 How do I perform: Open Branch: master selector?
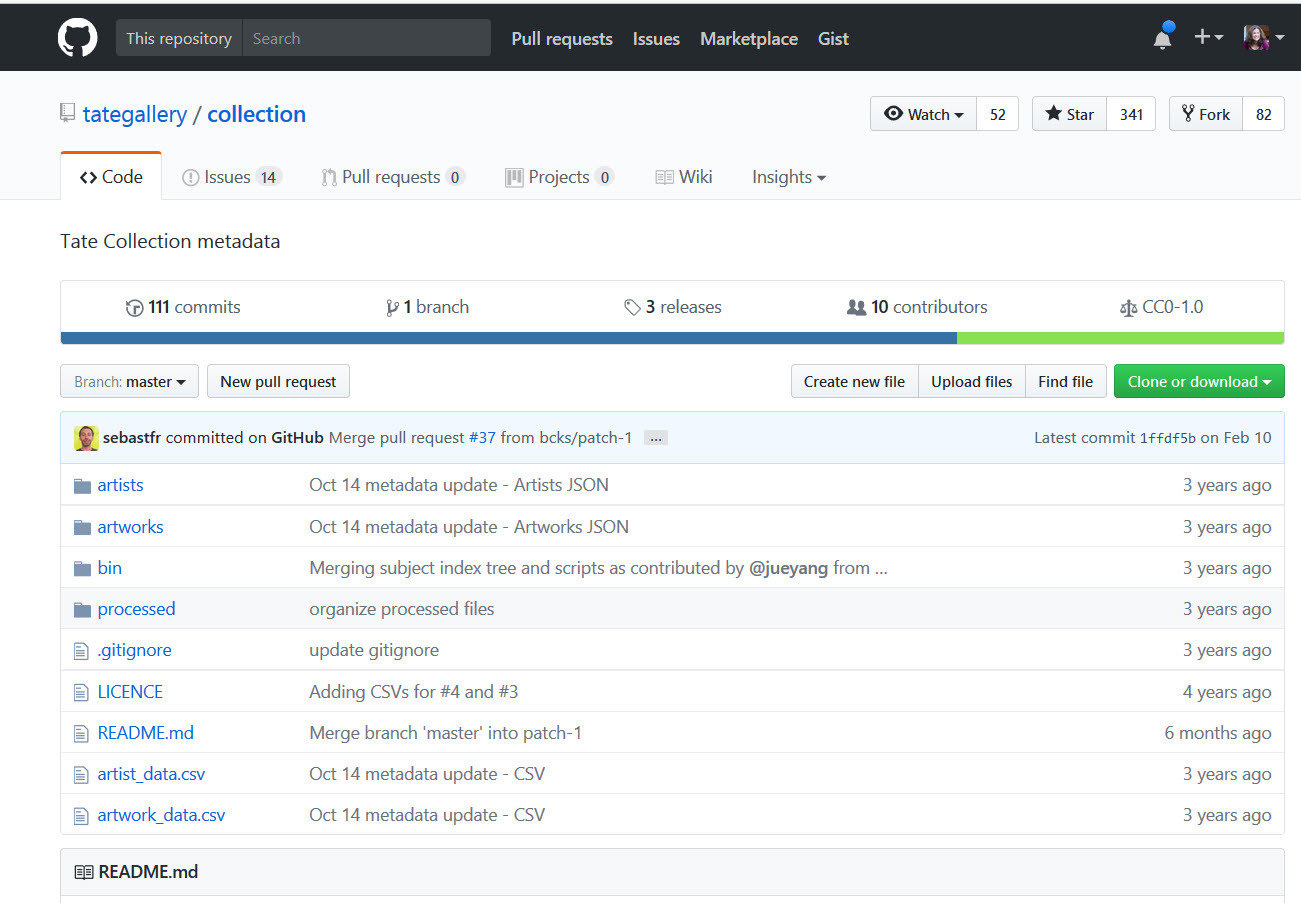tap(130, 381)
